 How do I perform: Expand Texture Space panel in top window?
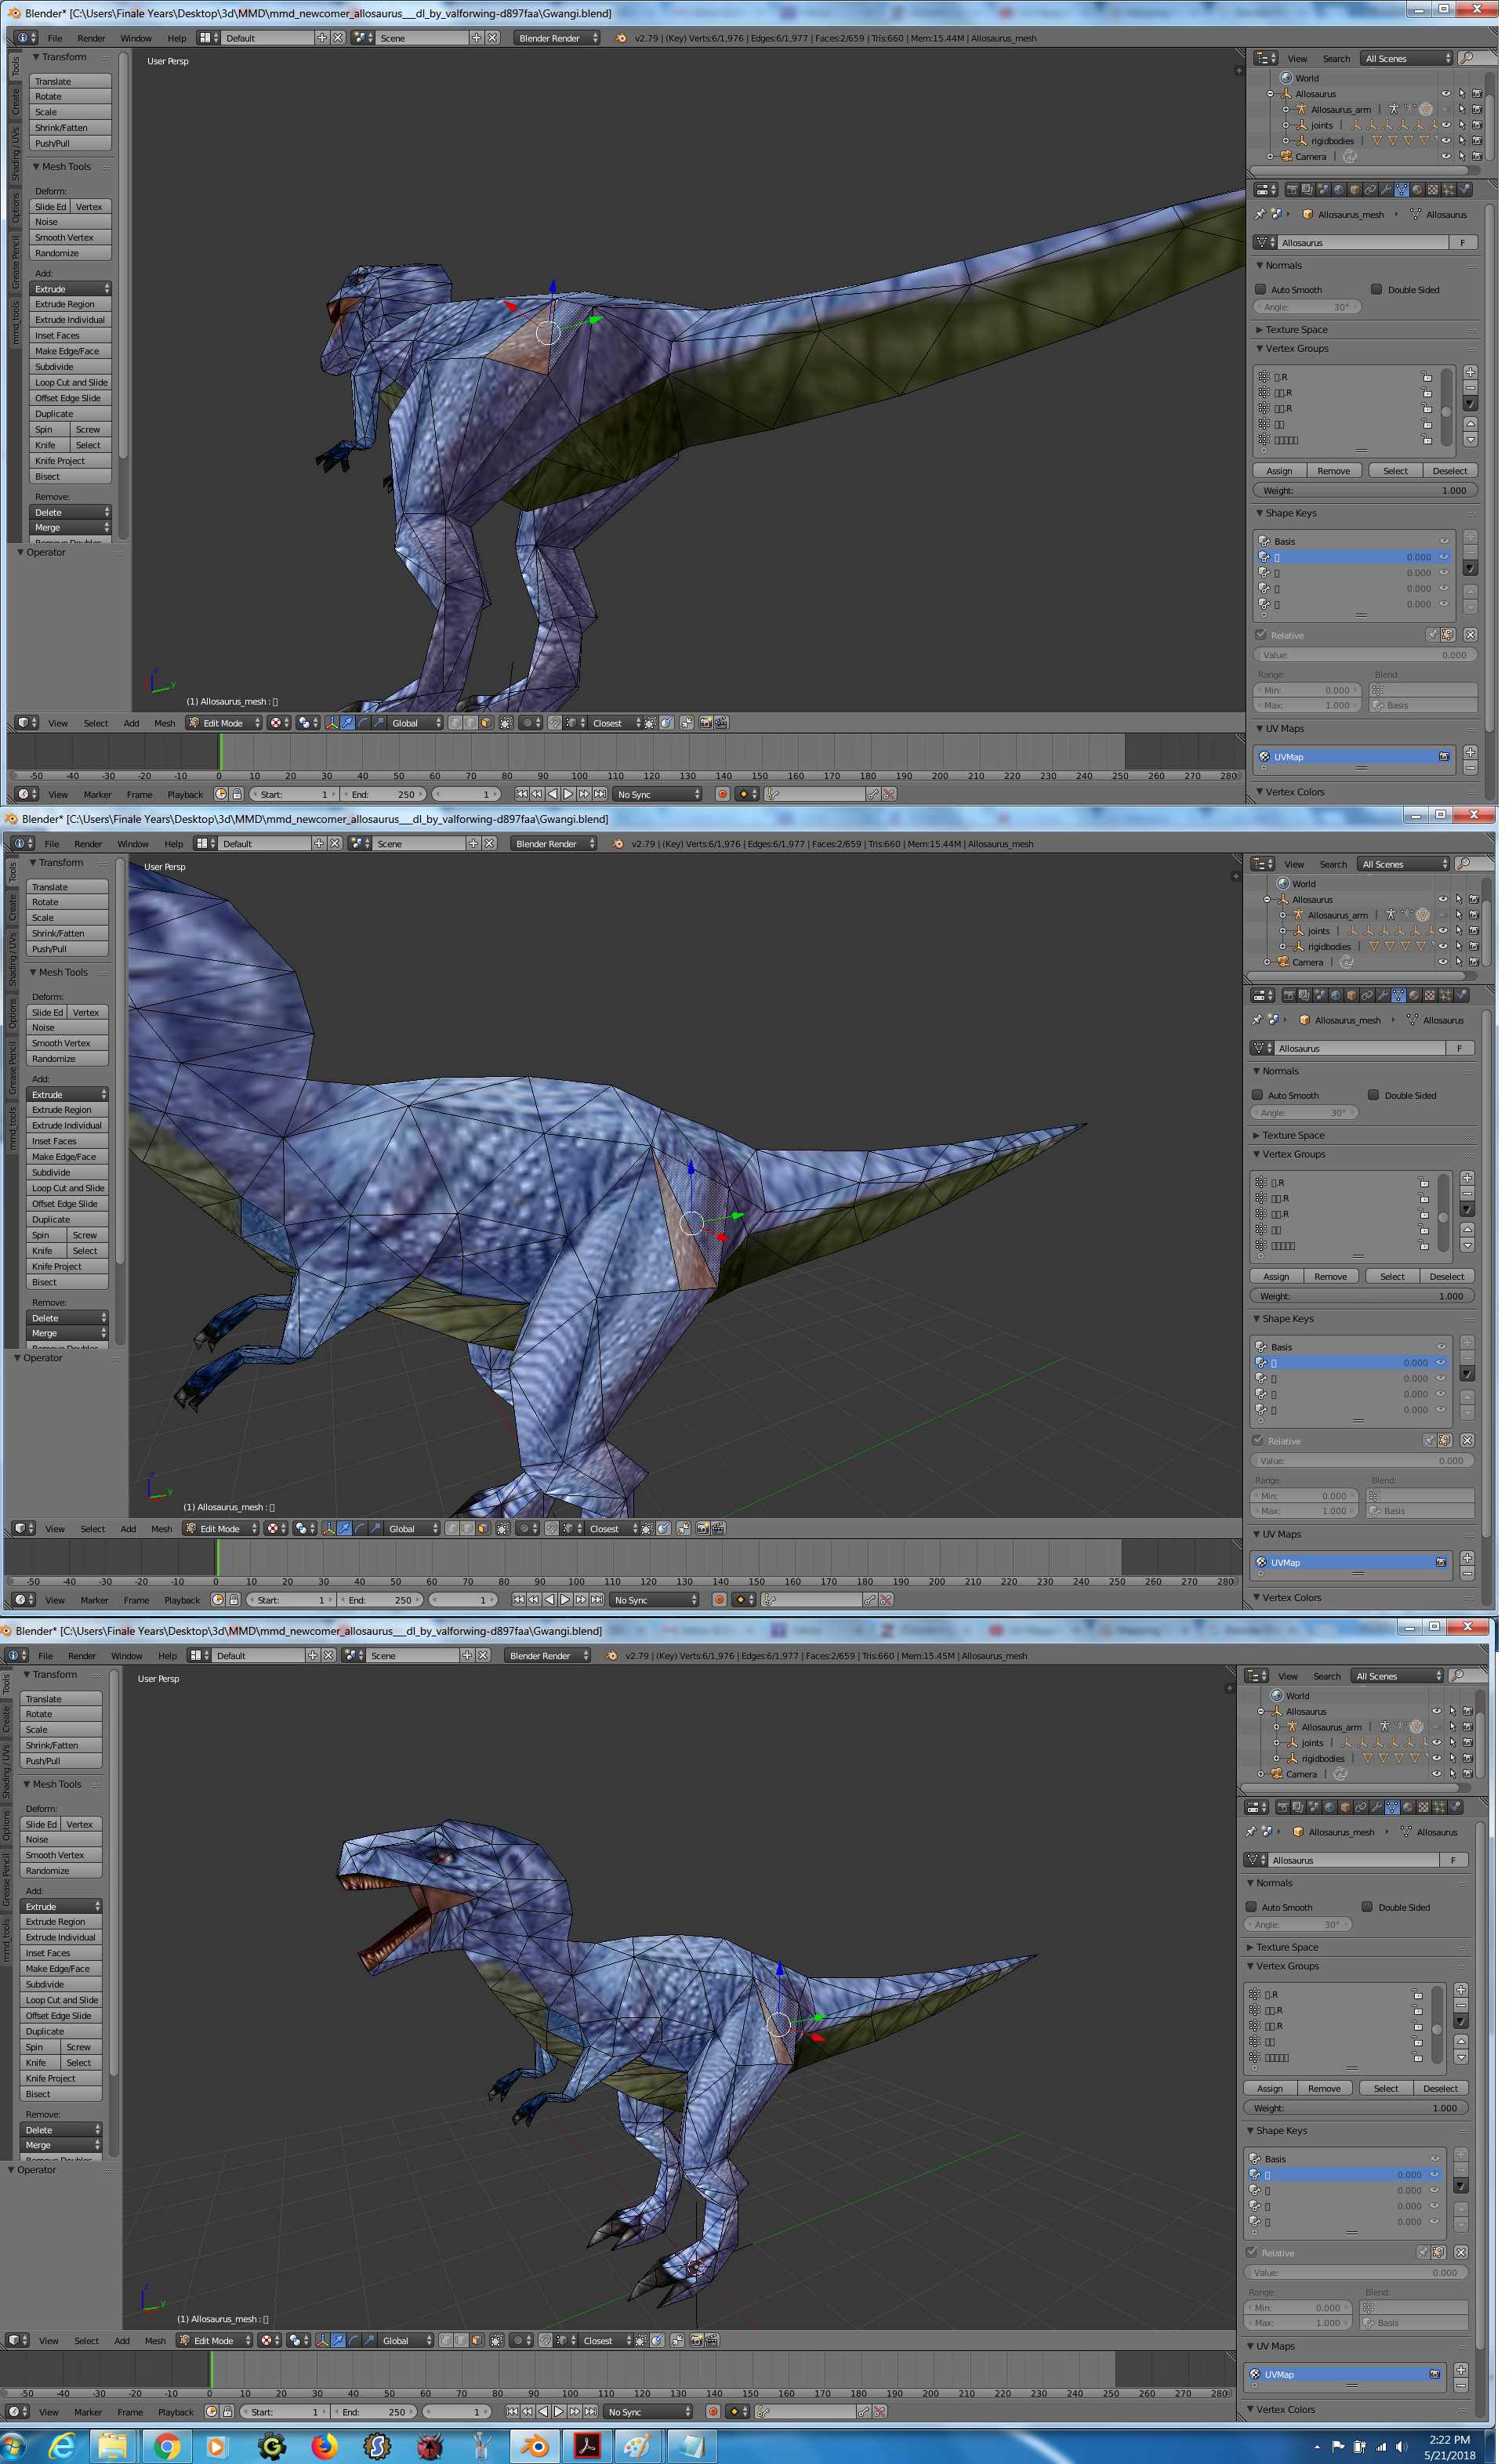(x=1297, y=330)
